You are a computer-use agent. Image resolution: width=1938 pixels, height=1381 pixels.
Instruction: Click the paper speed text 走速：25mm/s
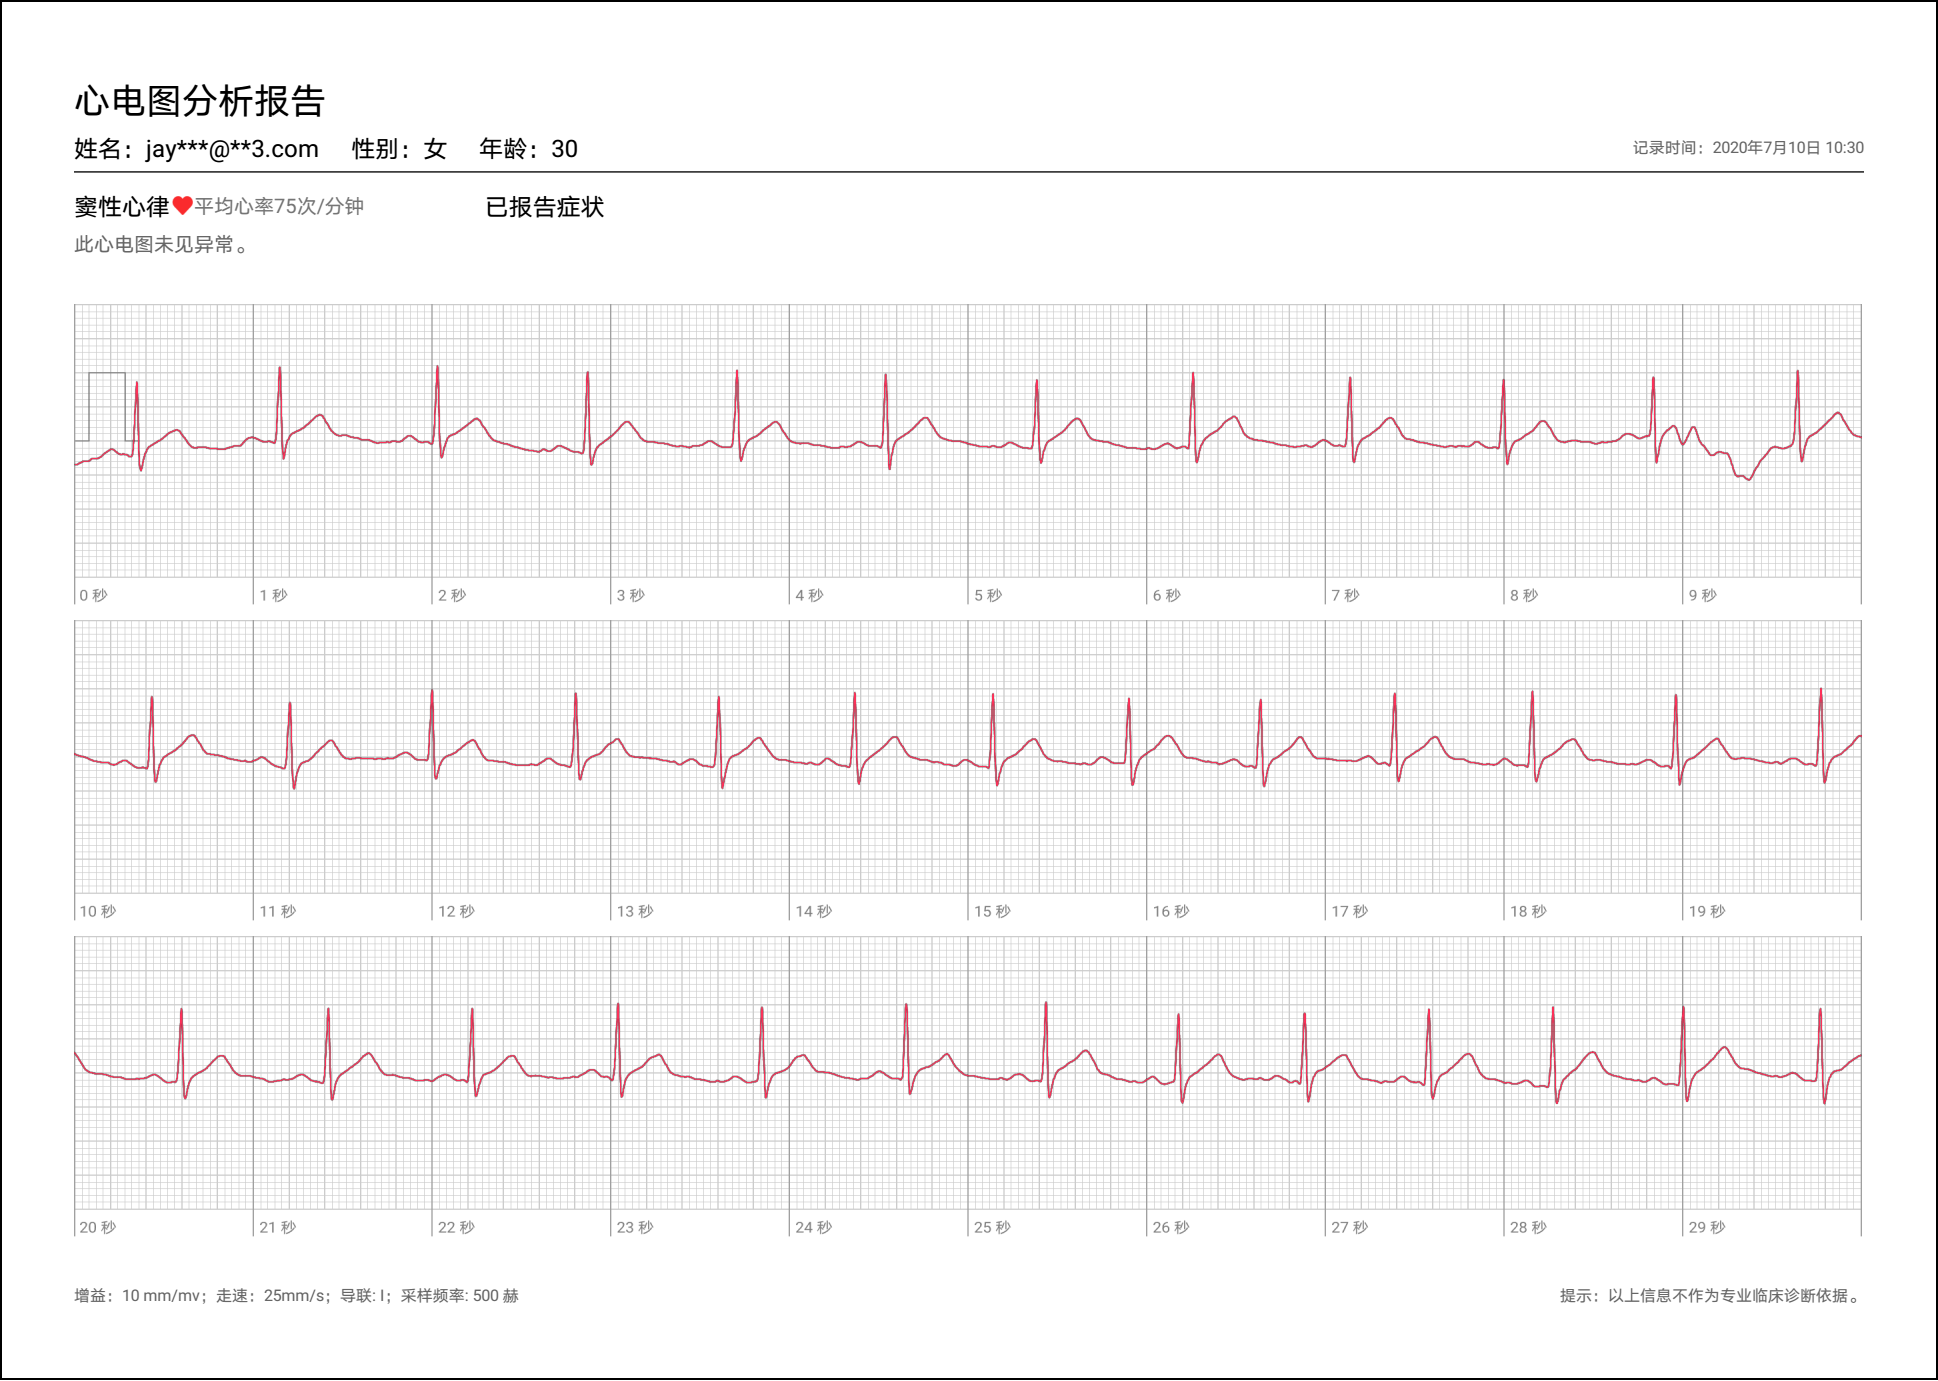point(271,1296)
